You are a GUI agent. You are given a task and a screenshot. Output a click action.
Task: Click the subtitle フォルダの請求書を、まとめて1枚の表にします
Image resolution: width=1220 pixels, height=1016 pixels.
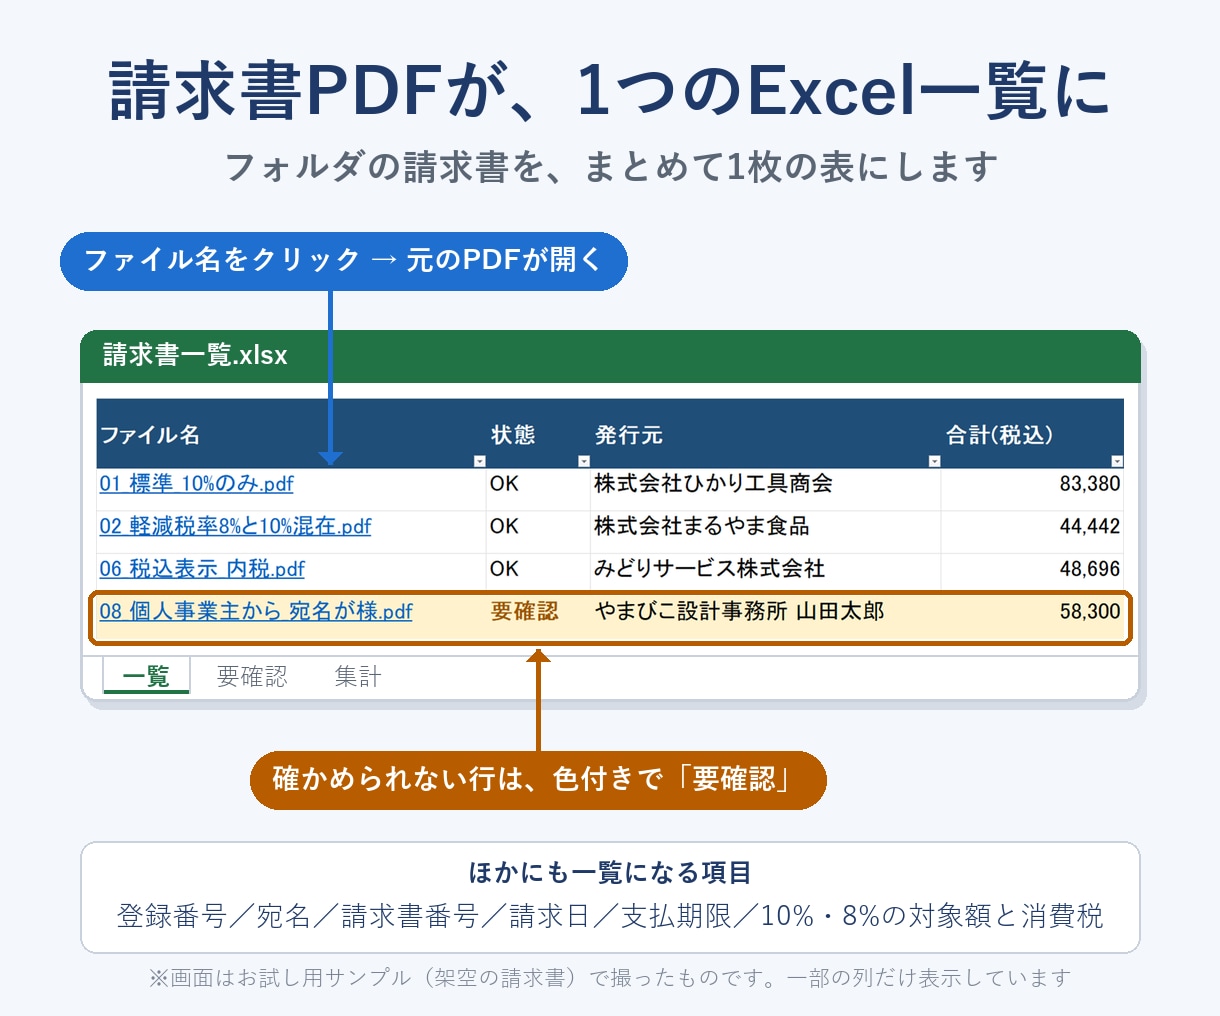tap(610, 167)
